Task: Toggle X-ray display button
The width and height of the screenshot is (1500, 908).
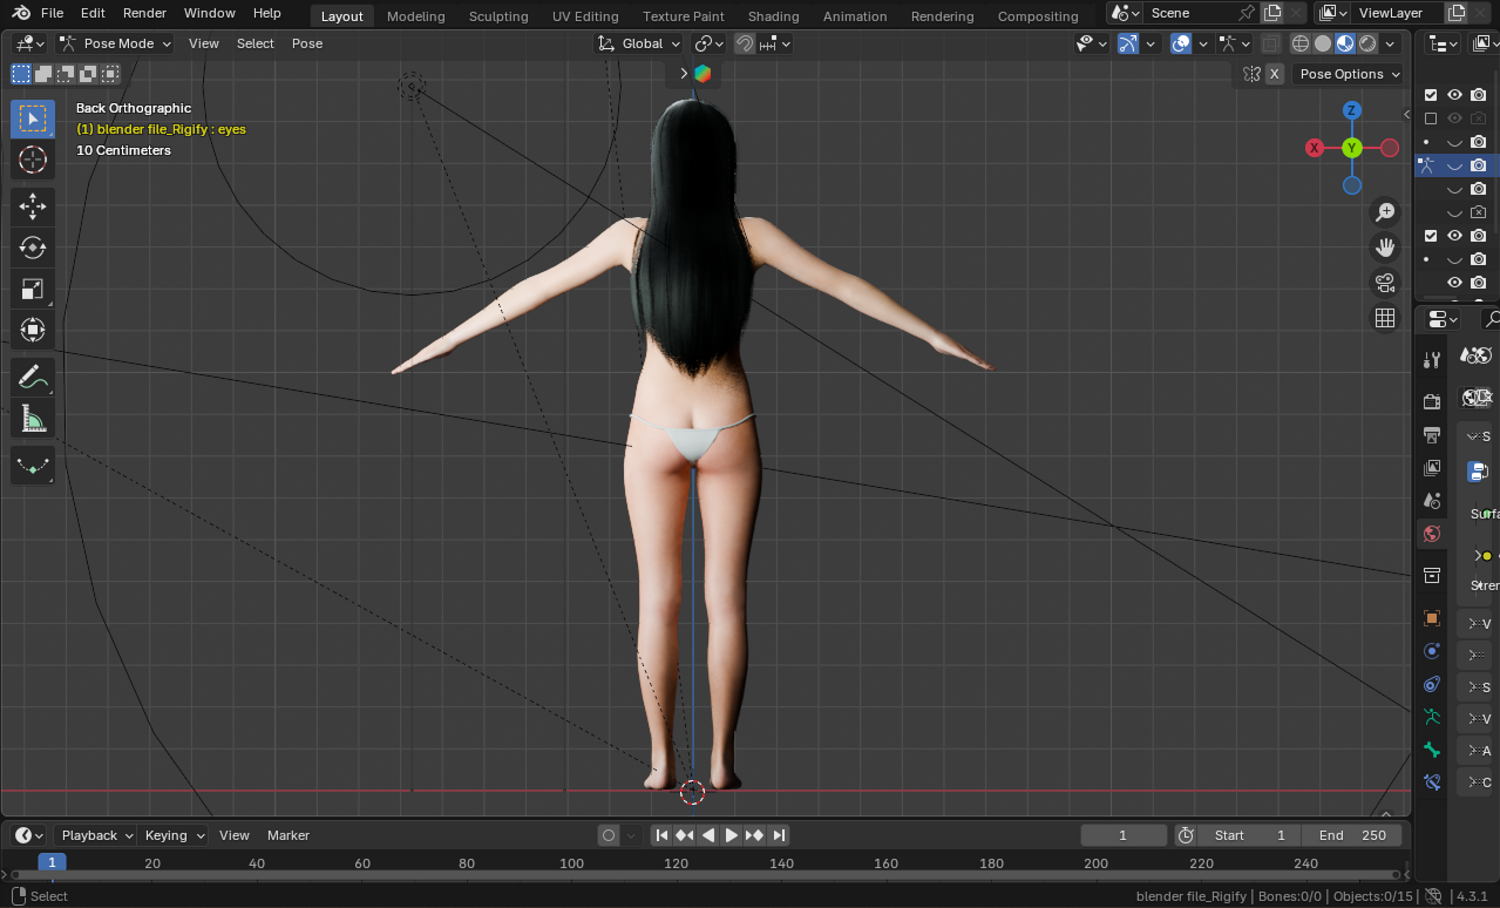Action: click(1270, 43)
